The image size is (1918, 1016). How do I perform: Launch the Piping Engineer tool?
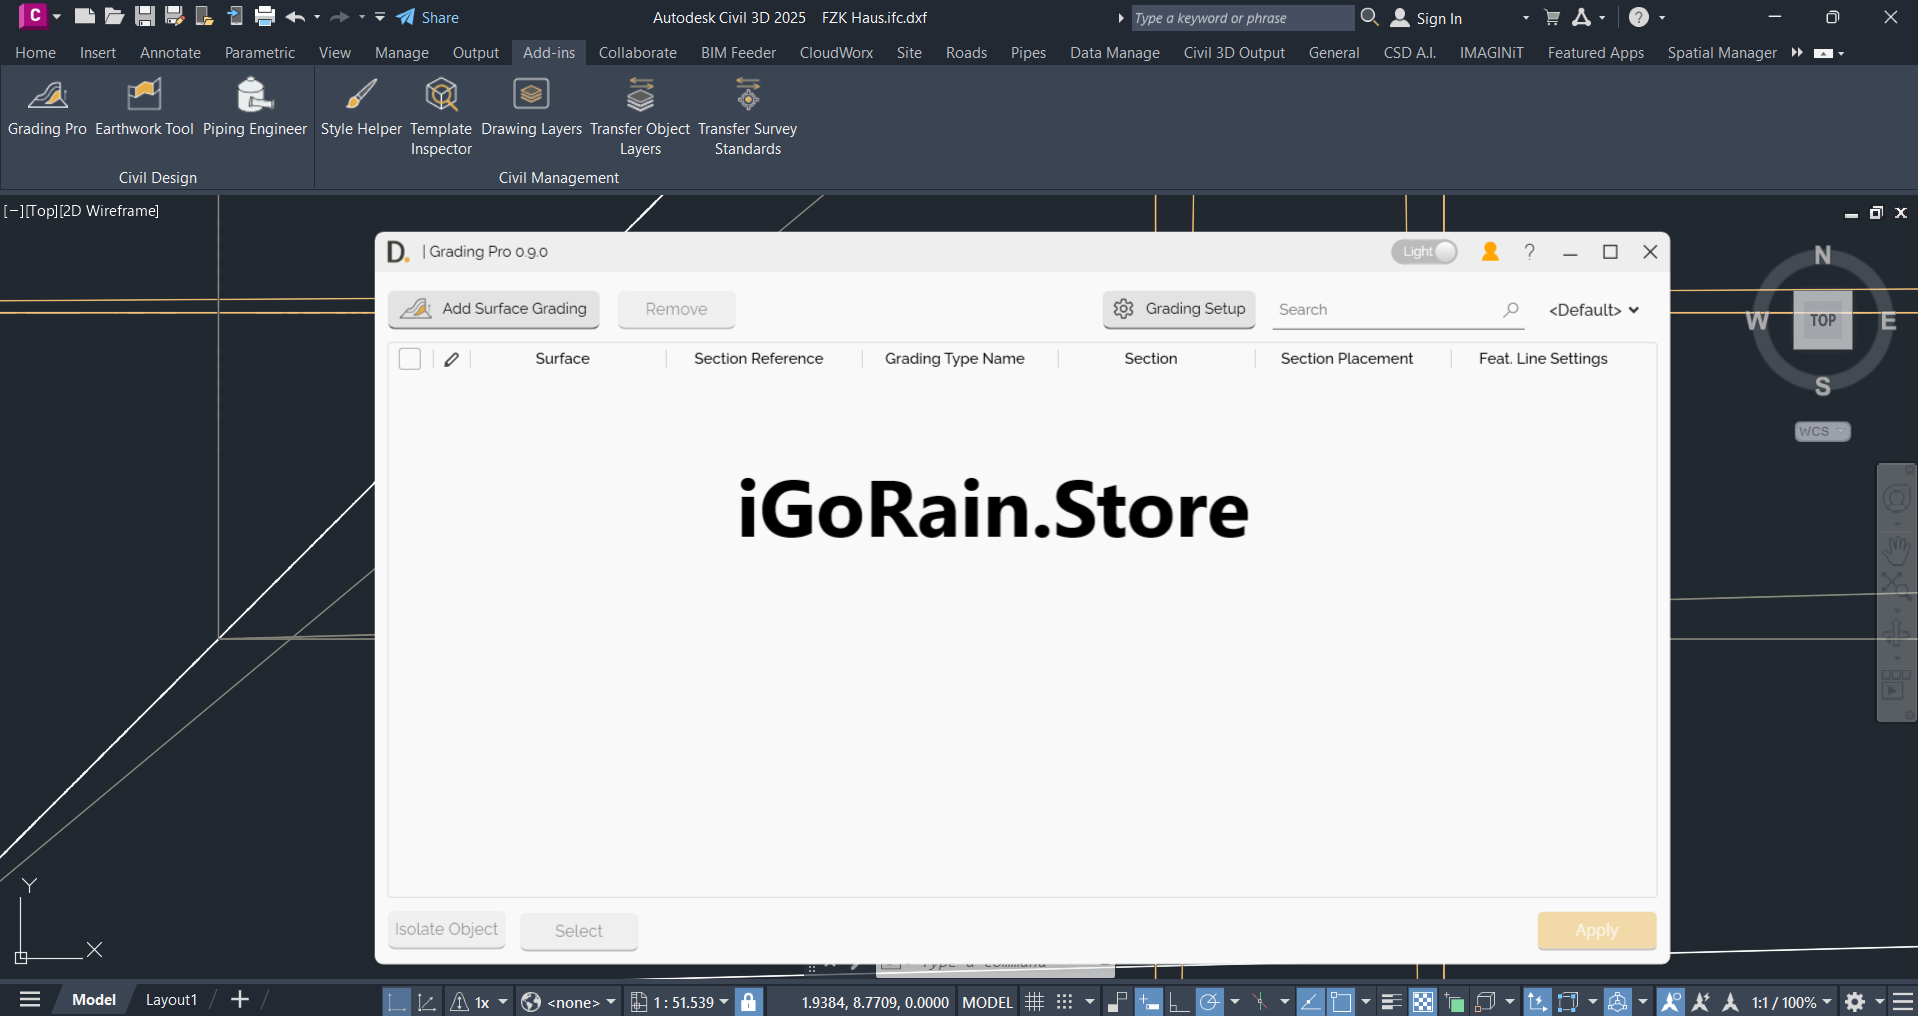[254, 110]
